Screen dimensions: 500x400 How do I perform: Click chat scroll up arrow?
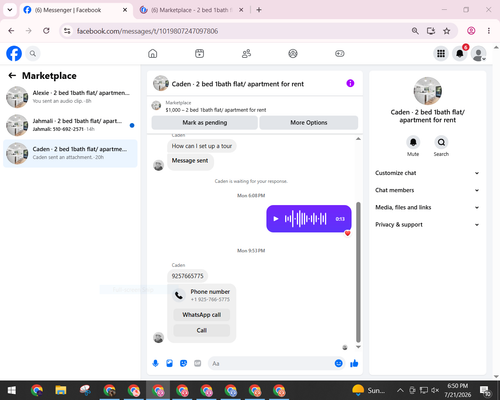click(x=358, y=139)
